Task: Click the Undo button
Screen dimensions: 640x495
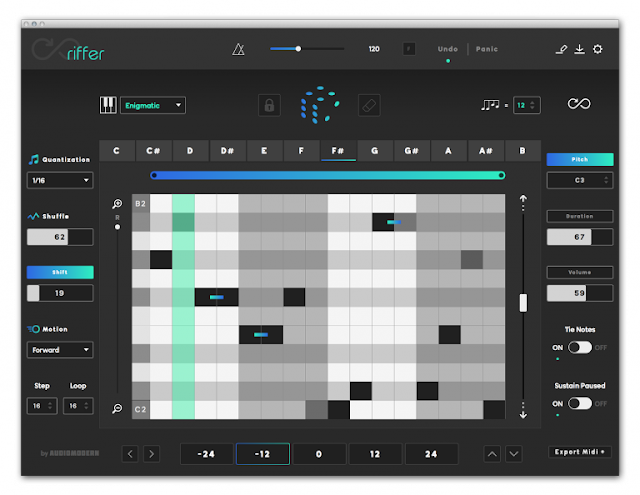Action: (x=448, y=49)
